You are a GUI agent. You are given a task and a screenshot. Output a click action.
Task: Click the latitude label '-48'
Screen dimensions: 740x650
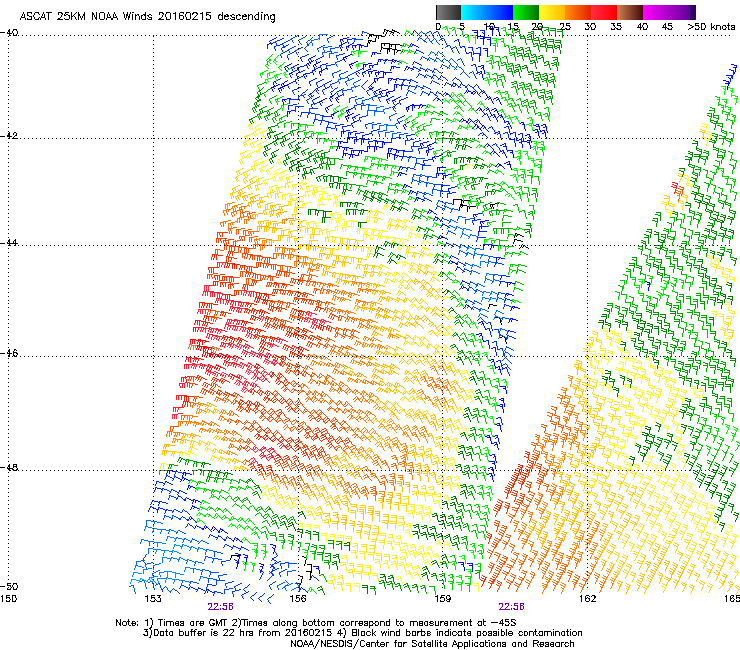(x=9, y=467)
